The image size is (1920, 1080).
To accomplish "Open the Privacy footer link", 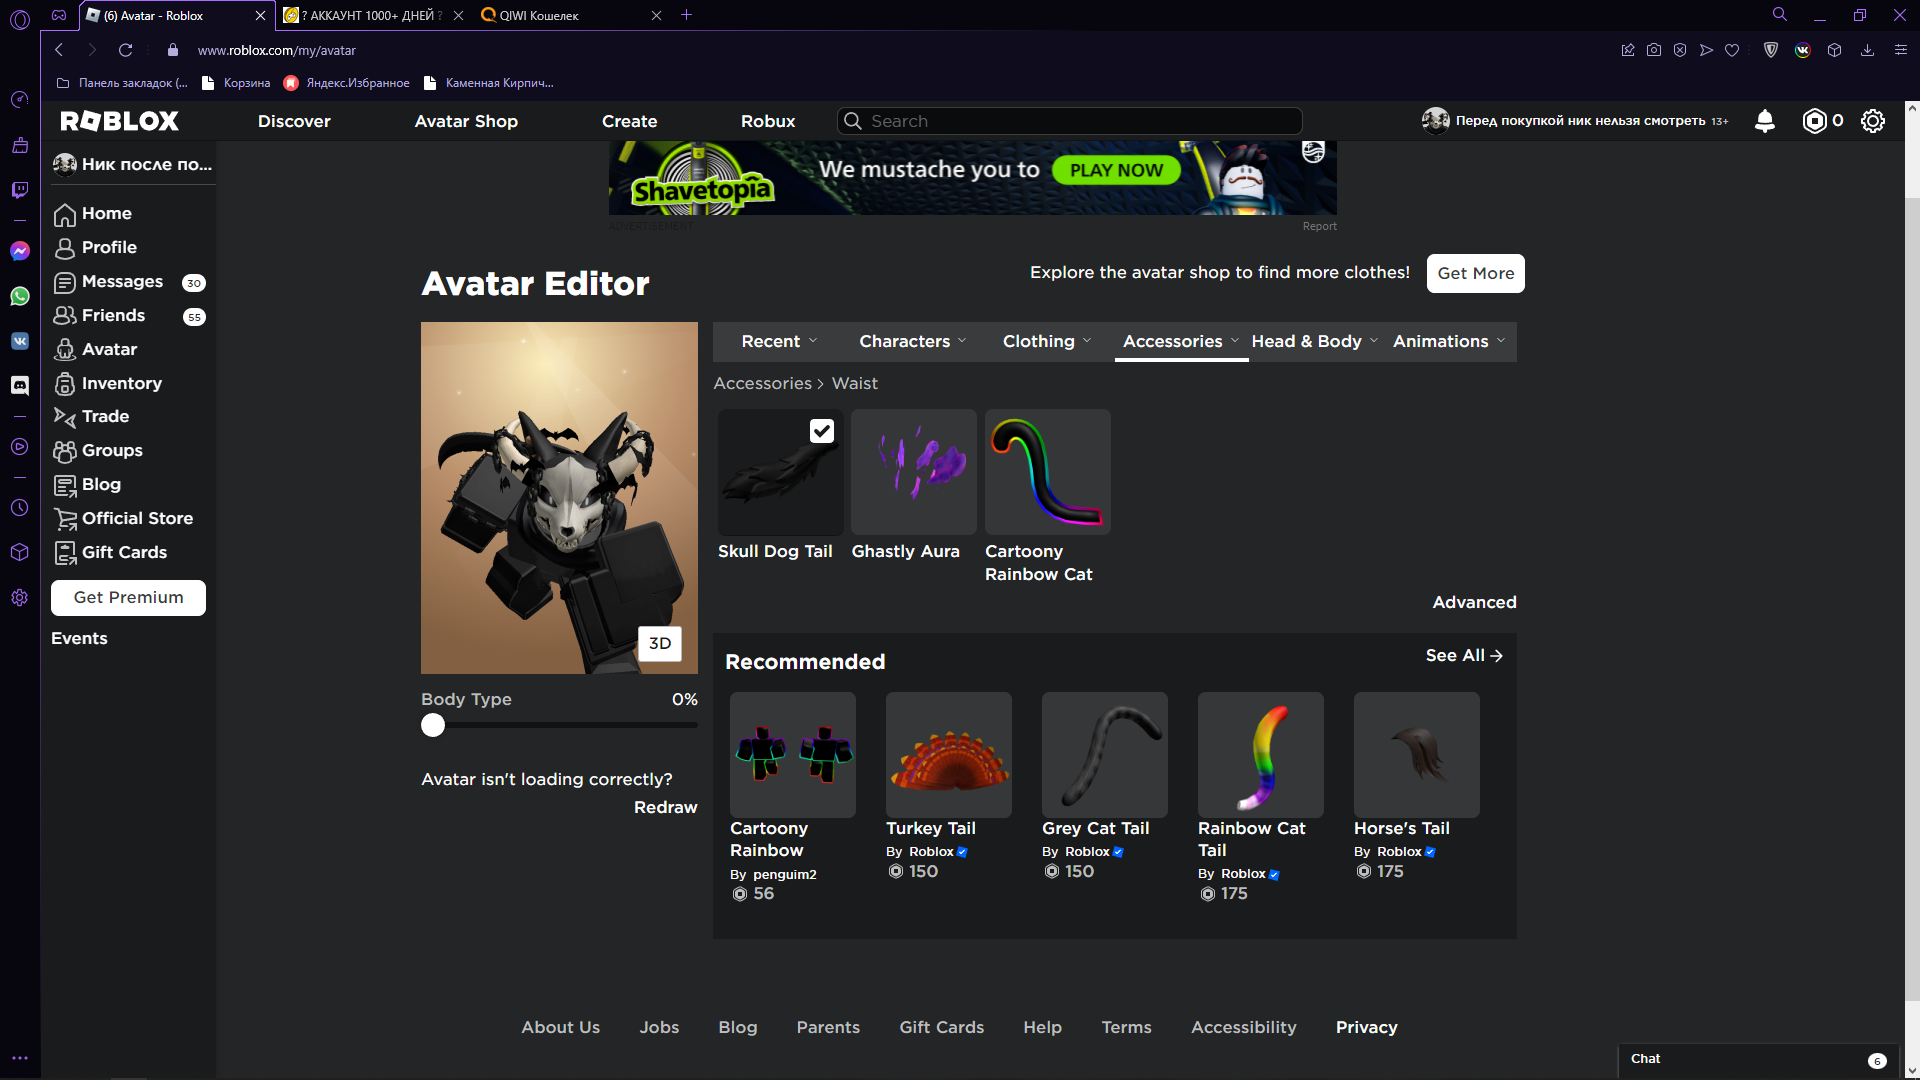I will 1366,1028.
